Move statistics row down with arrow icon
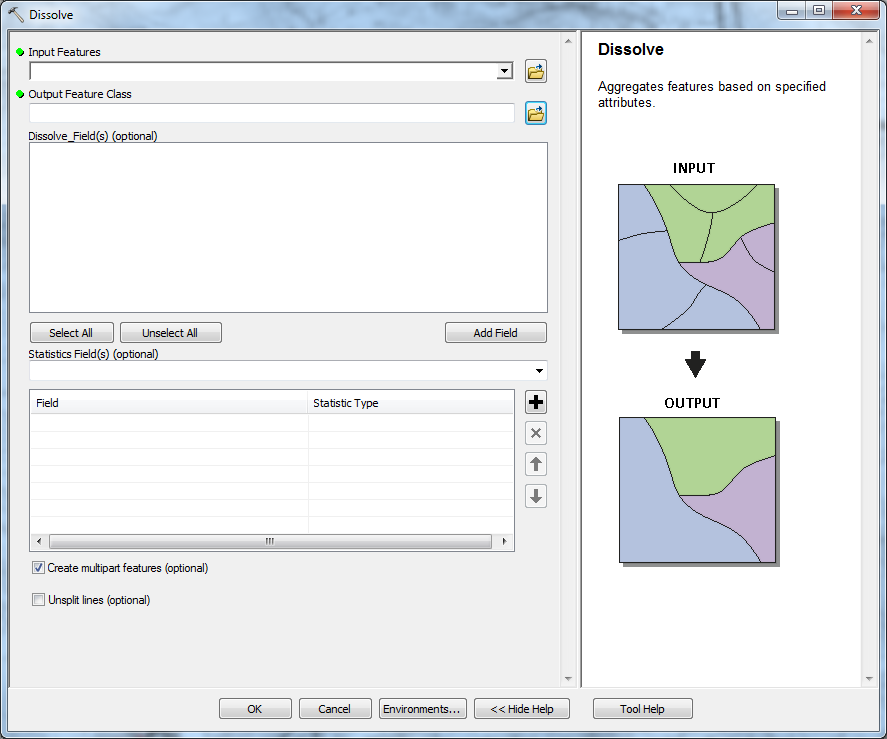Image resolution: width=887 pixels, height=739 pixels. point(536,496)
